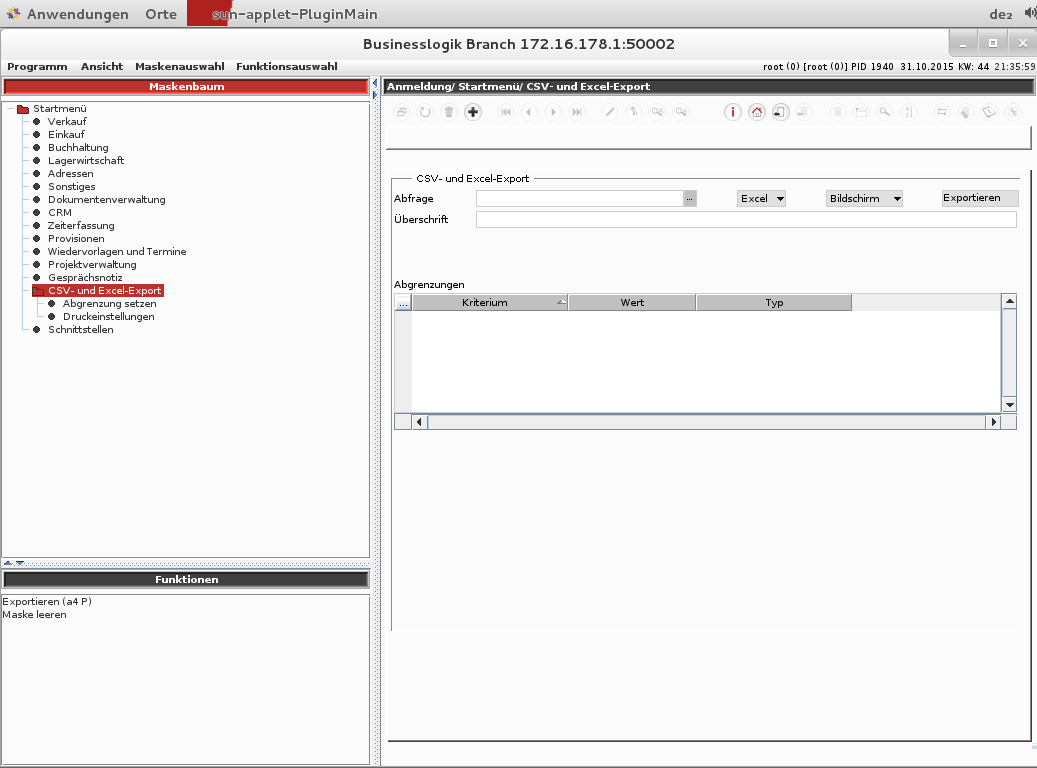Click the table's horizontal scrollbar right arrow
The height and width of the screenshot is (768, 1037).
993,423
